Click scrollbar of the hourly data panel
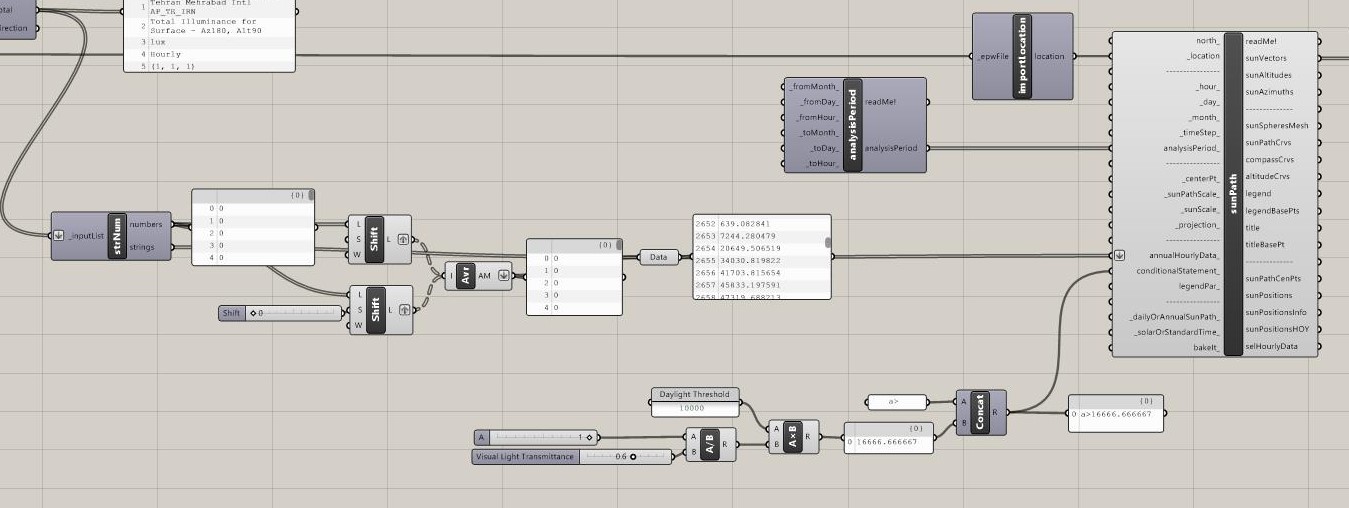 pyautogui.click(x=827, y=242)
